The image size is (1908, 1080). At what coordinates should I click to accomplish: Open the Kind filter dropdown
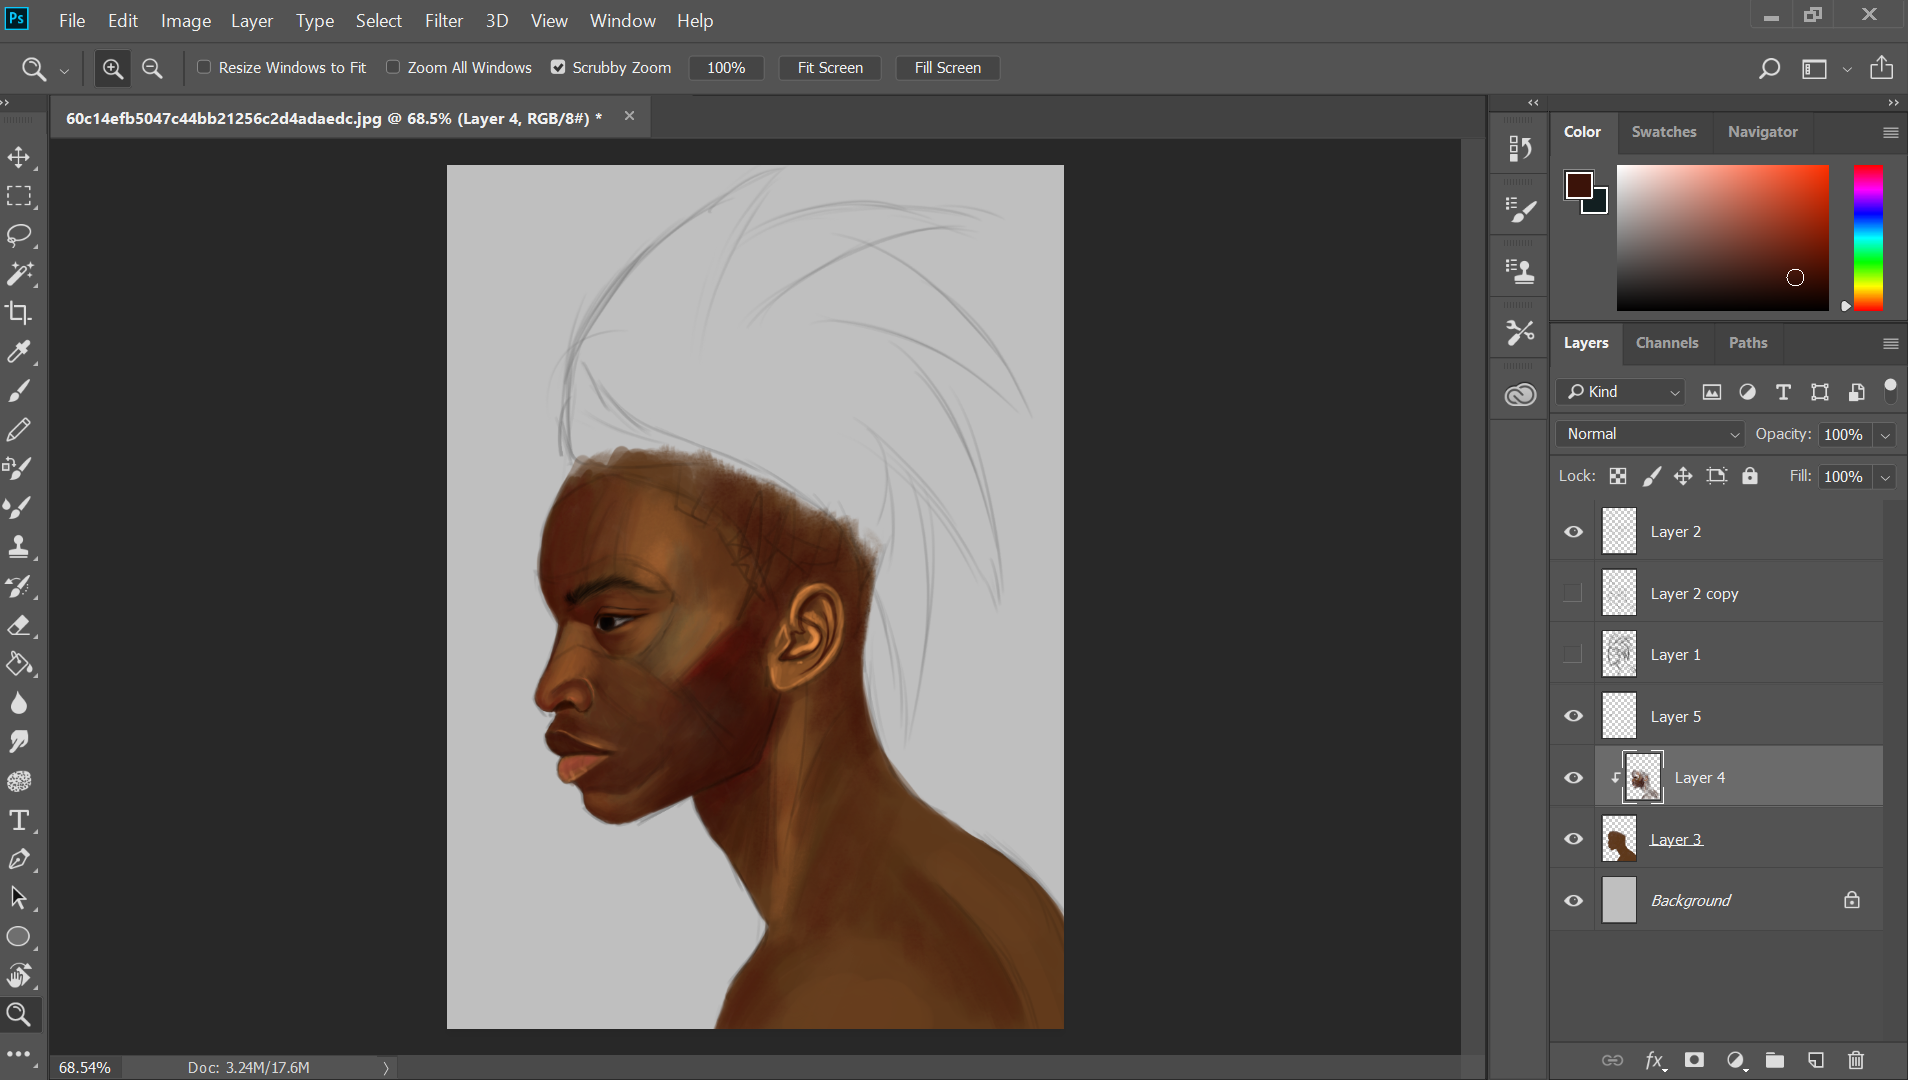pos(1620,392)
